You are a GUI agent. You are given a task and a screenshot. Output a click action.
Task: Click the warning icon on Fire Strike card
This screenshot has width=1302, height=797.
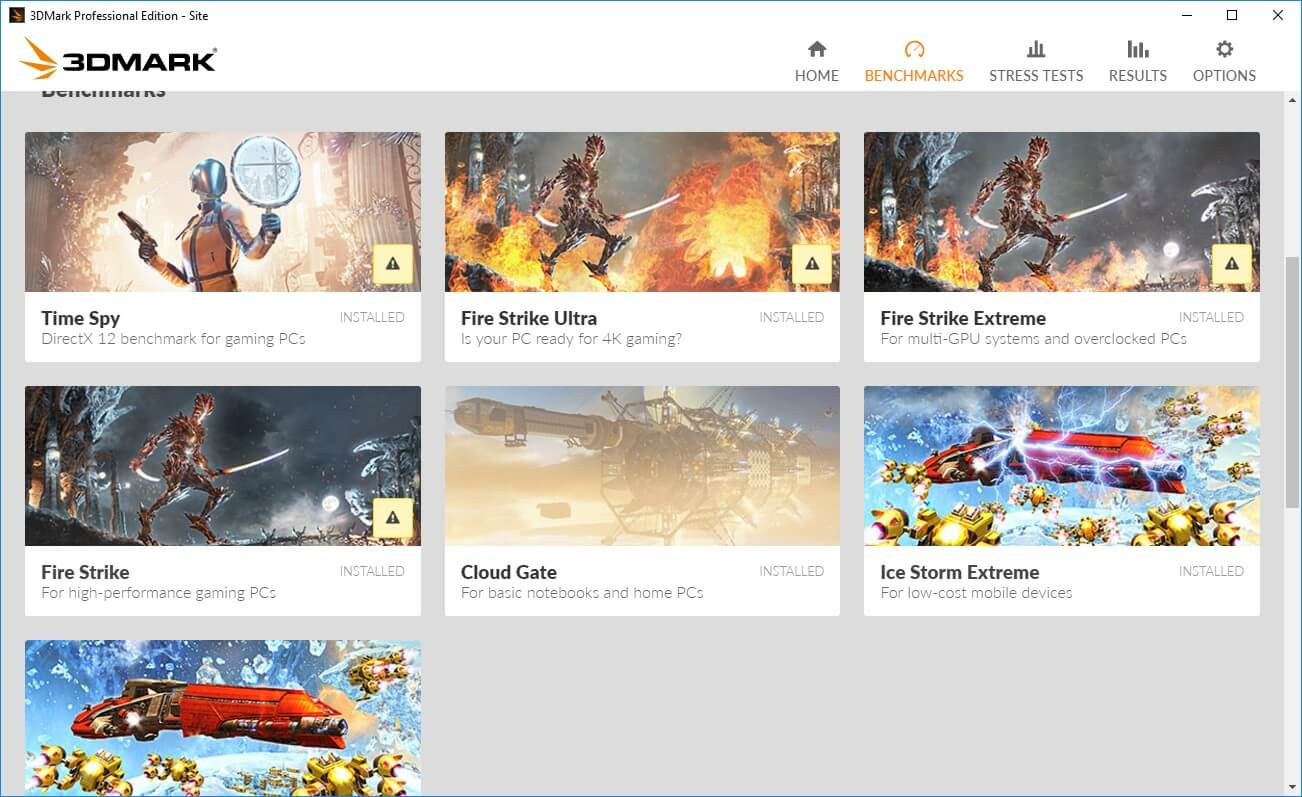point(393,518)
